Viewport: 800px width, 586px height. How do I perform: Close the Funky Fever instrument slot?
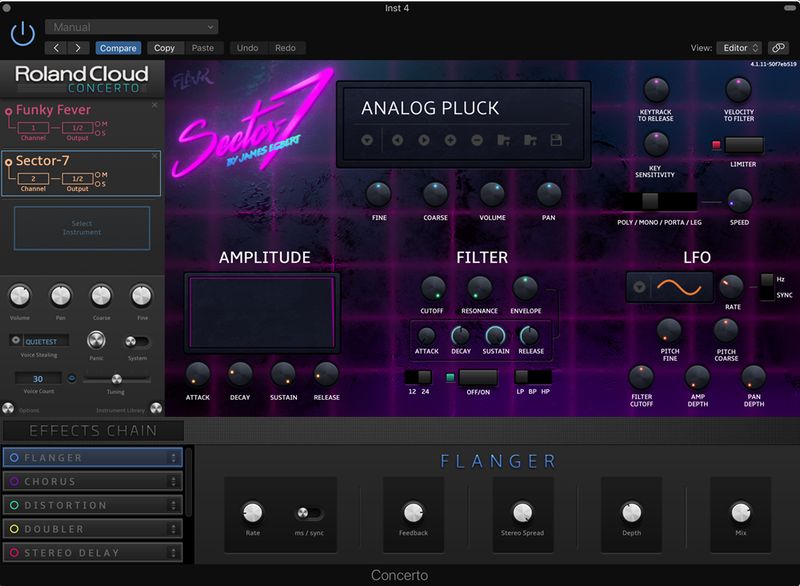(x=155, y=105)
